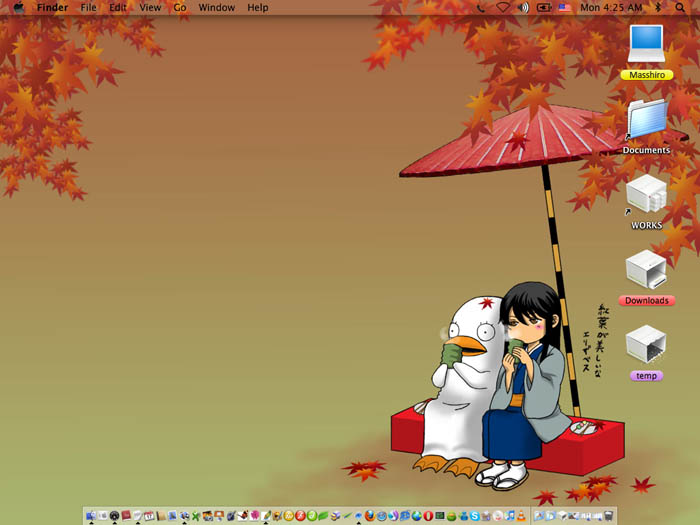Select the Downloads stack icon

tap(646, 269)
